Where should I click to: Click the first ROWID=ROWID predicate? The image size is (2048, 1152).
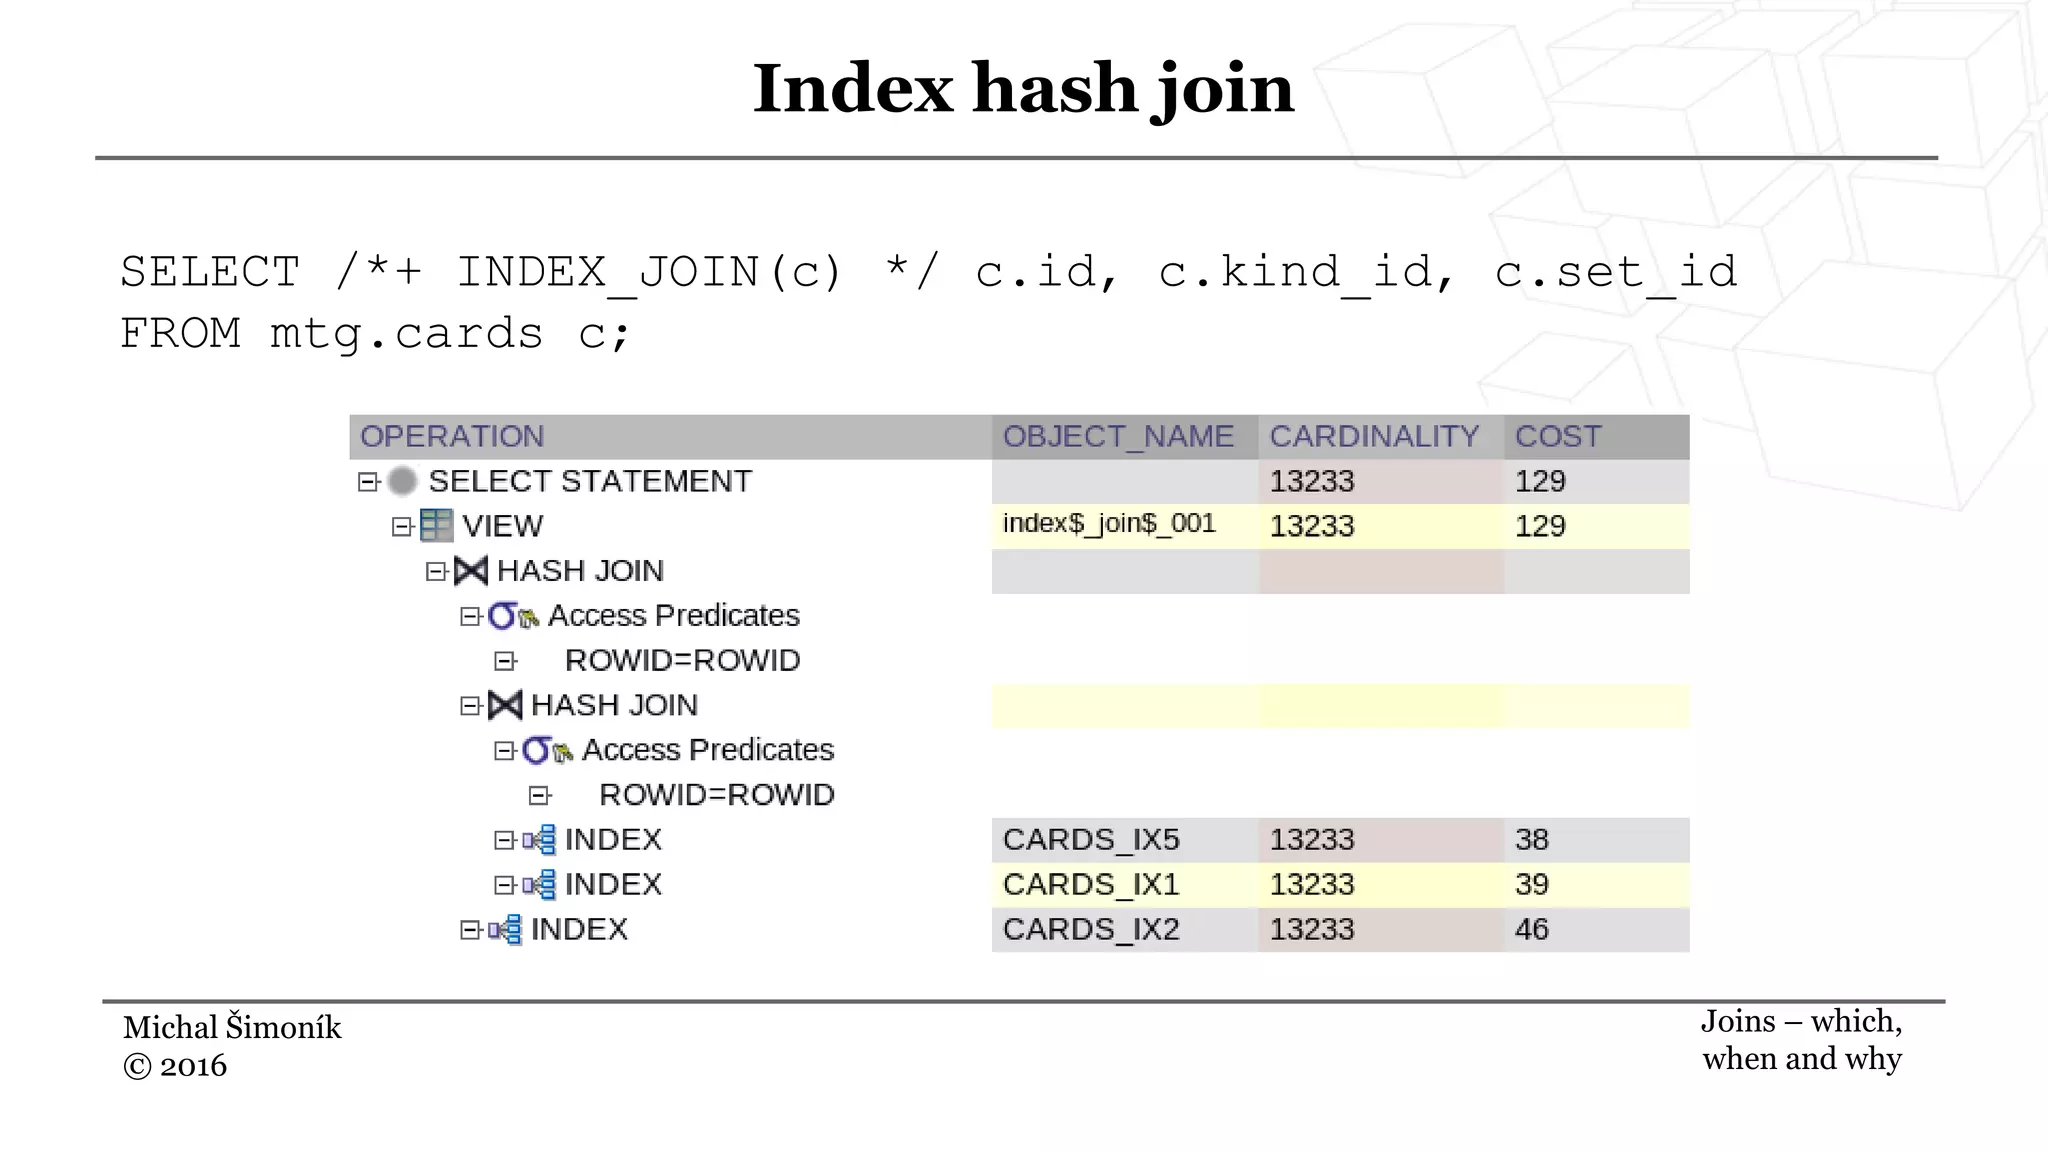click(683, 661)
